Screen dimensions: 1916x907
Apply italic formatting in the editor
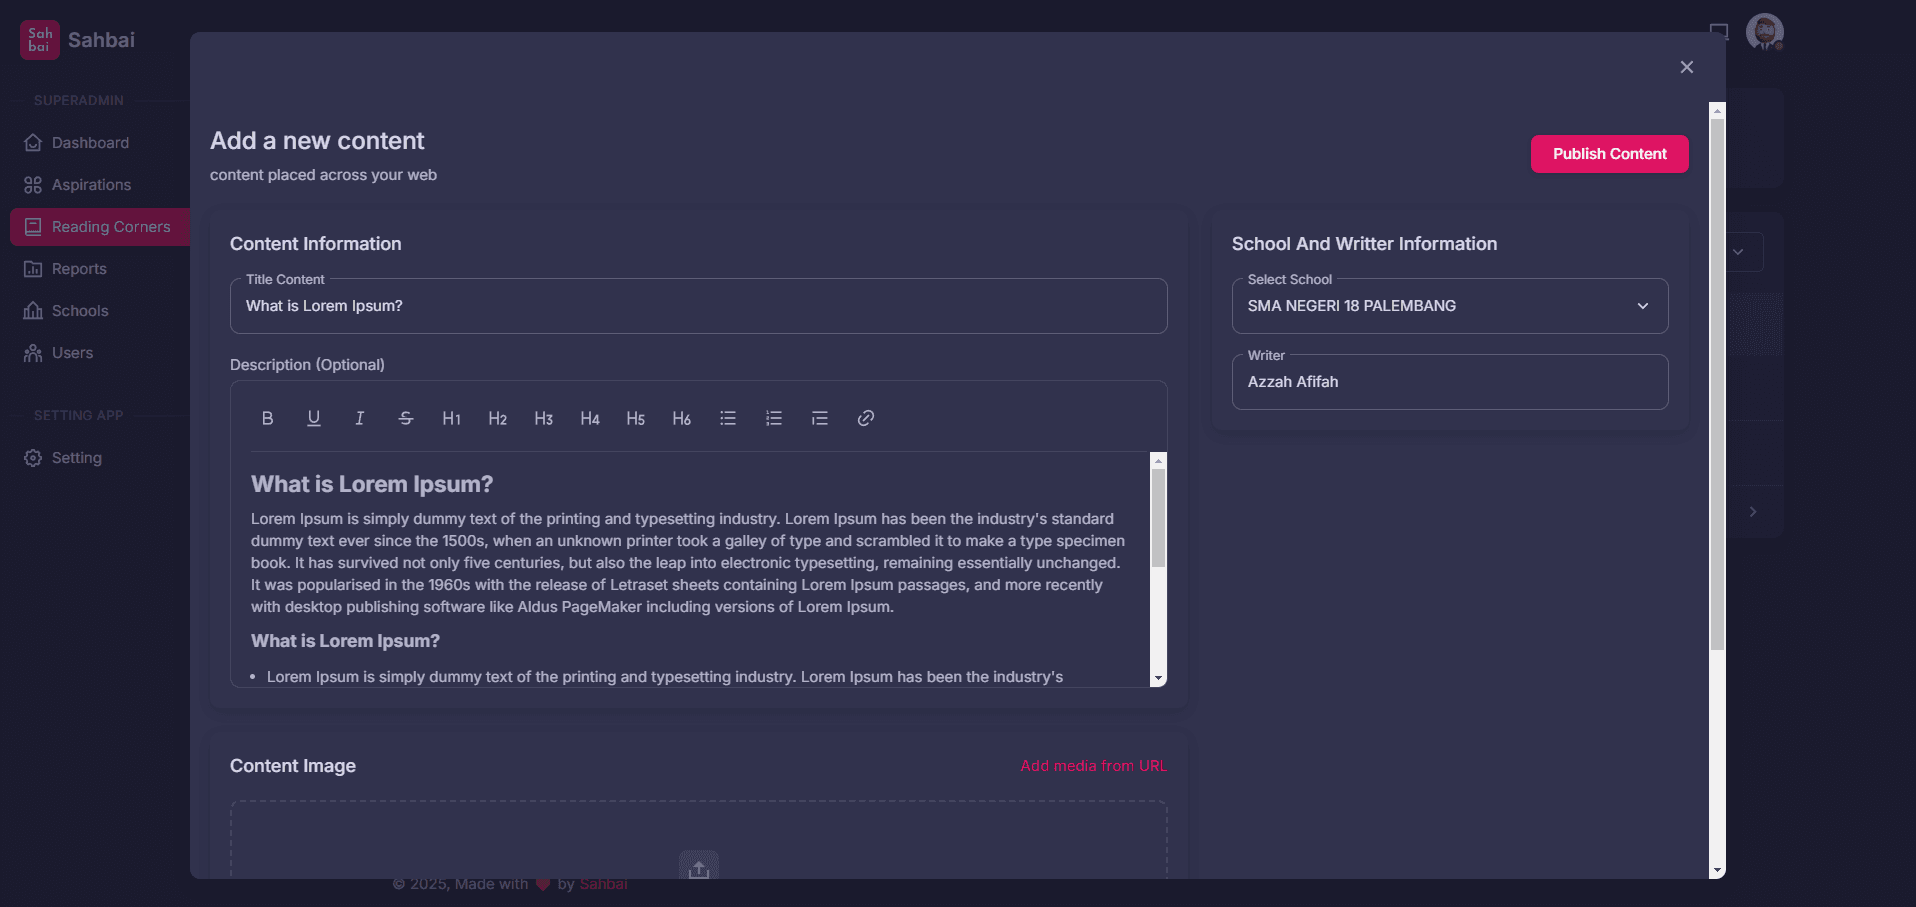tap(359, 418)
